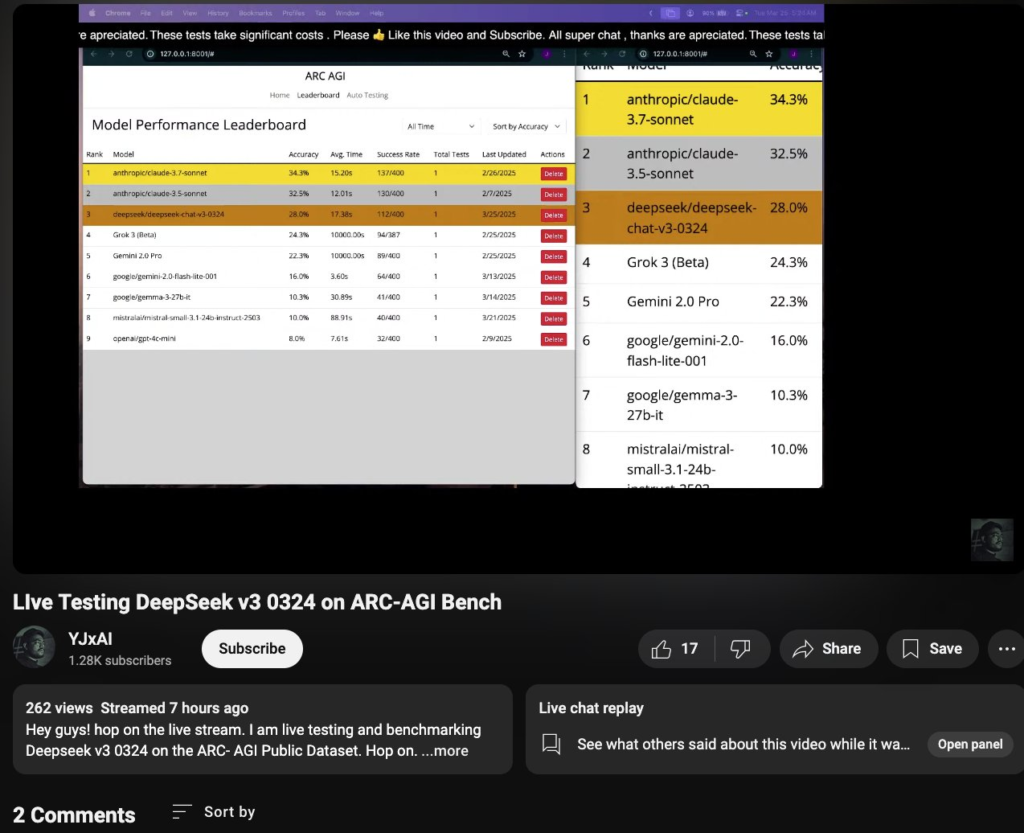This screenshot has width=1024, height=833.
Task: Click the site info icon in the right address bar
Action: pyautogui.click(x=643, y=54)
